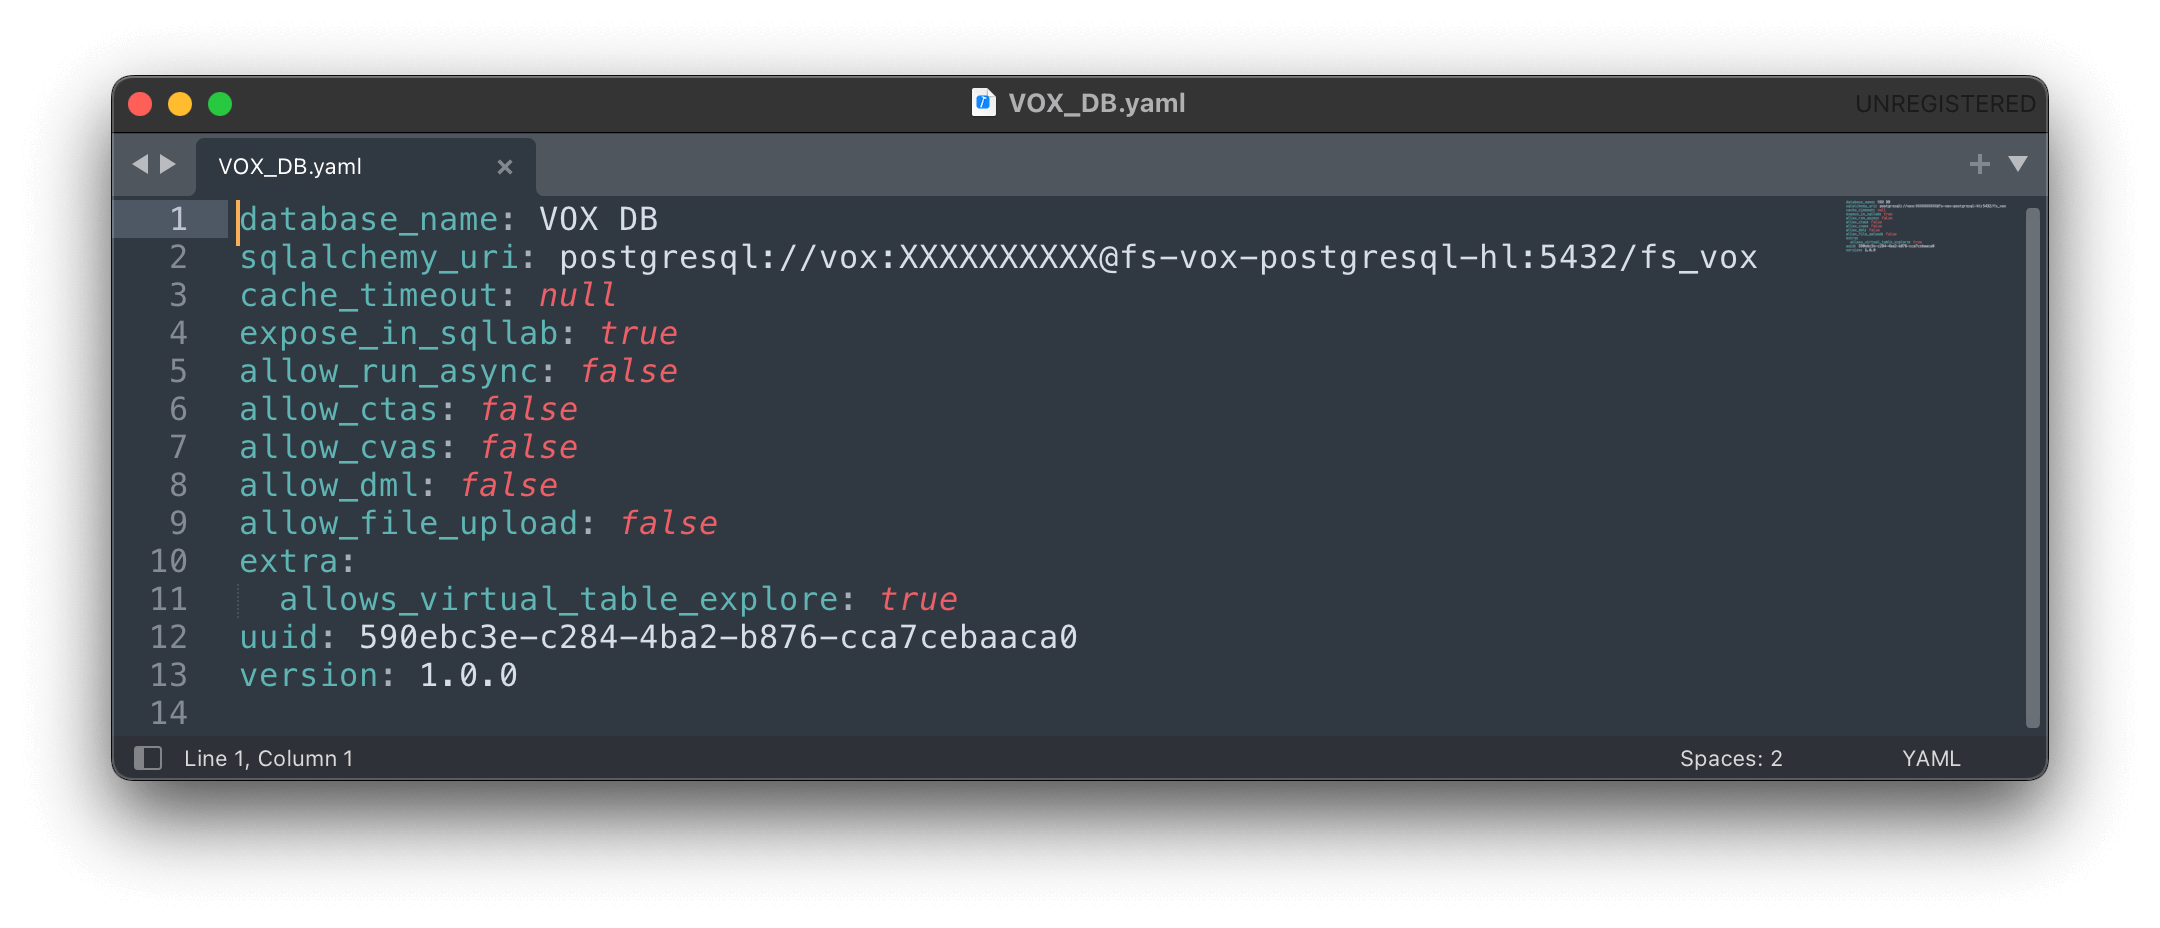Click the sidebar toggle icon in status bar
The width and height of the screenshot is (2160, 928).
(148, 758)
